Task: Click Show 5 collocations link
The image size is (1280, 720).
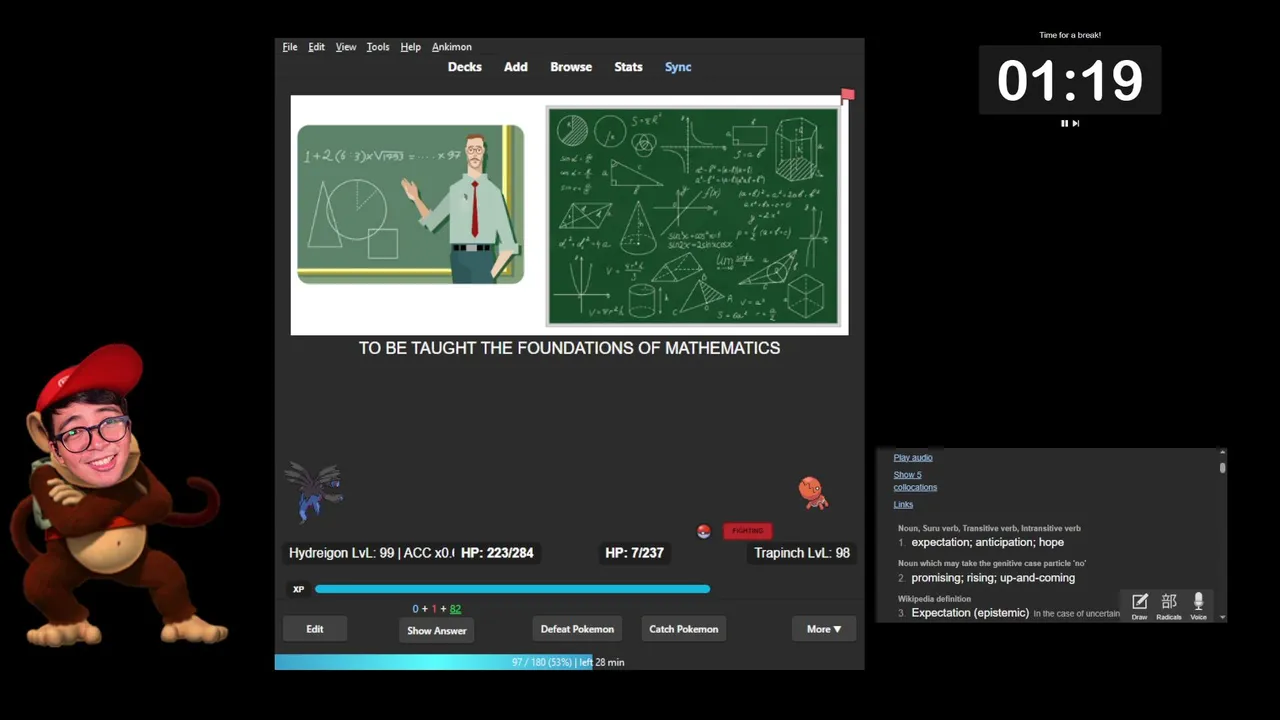Action: [915, 481]
